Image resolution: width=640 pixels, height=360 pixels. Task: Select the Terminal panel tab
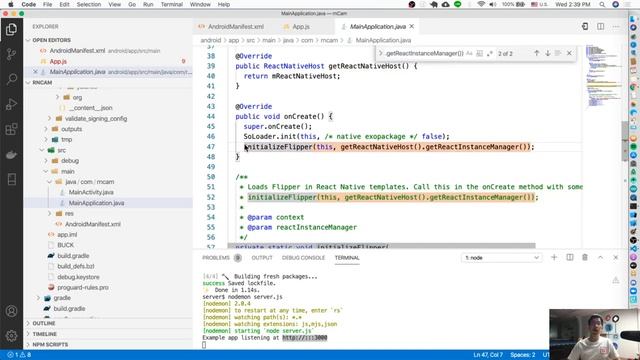point(347,258)
